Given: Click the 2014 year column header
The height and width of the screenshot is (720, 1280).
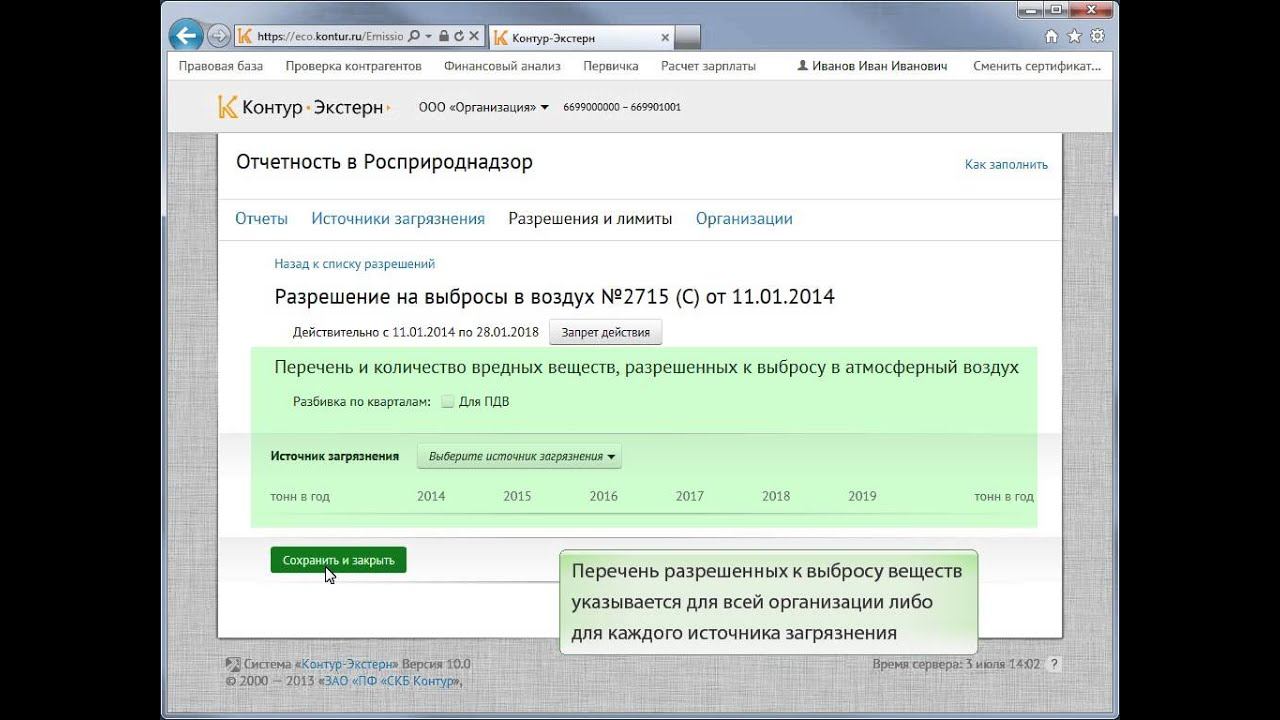Looking at the screenshot, I should [431, 496].
